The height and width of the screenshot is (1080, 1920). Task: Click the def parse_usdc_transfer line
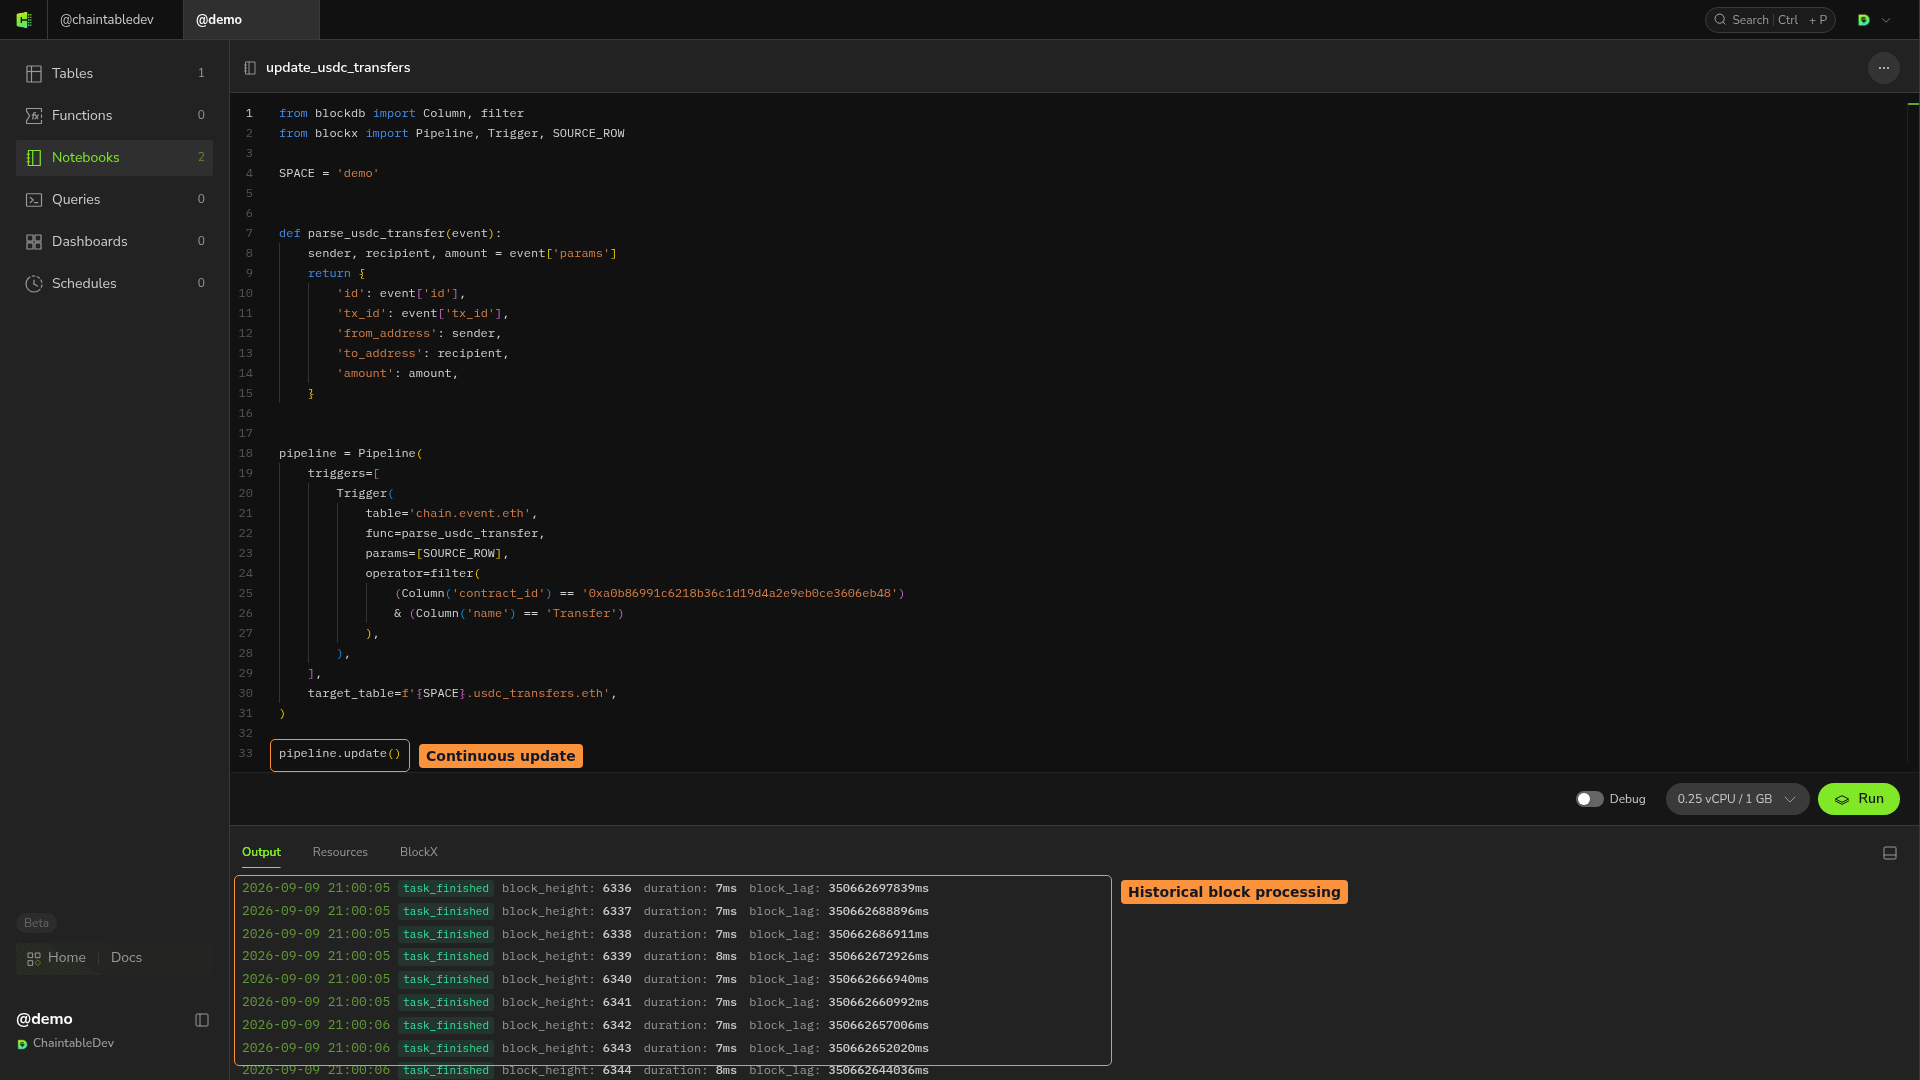tap(390, 234)
